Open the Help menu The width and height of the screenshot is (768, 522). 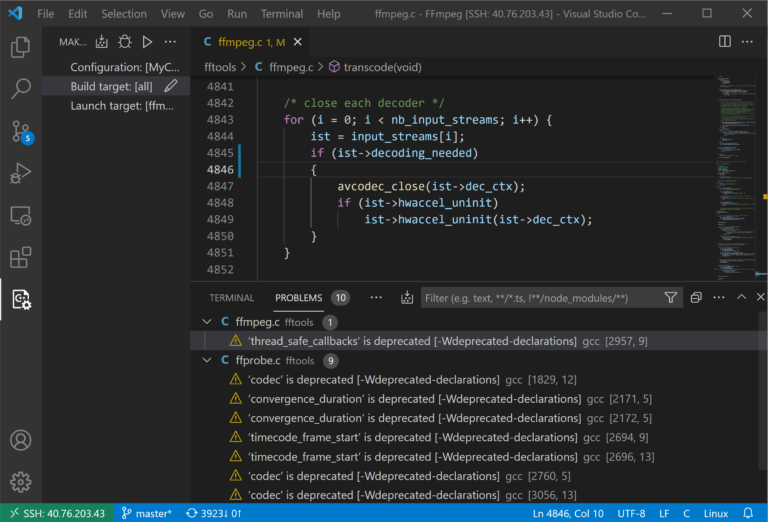(328, 14)
